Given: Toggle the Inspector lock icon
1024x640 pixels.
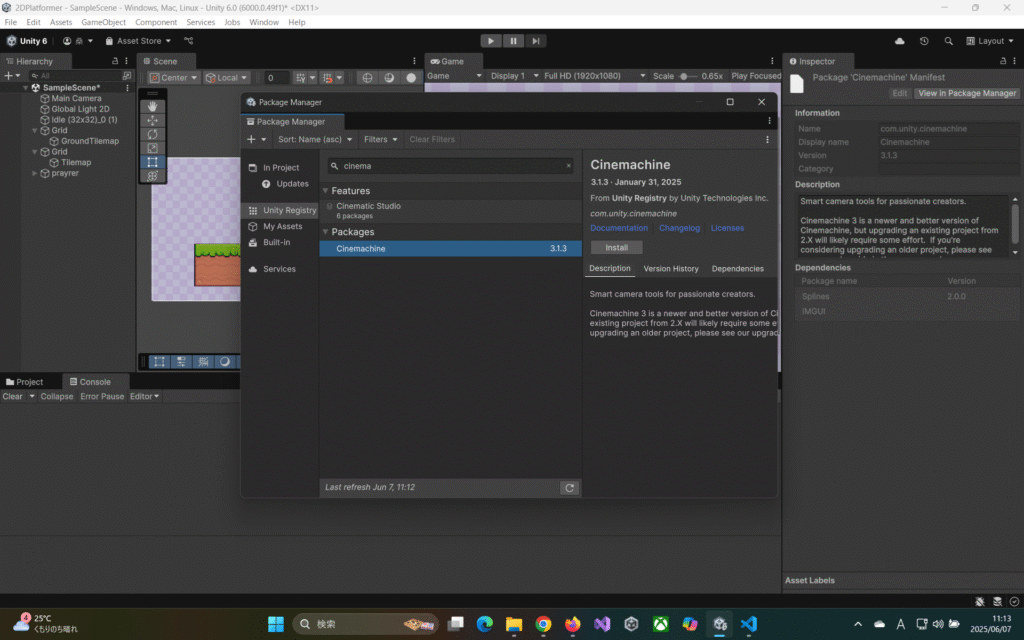Looking at the screenshot, I should coord(1003,61).
